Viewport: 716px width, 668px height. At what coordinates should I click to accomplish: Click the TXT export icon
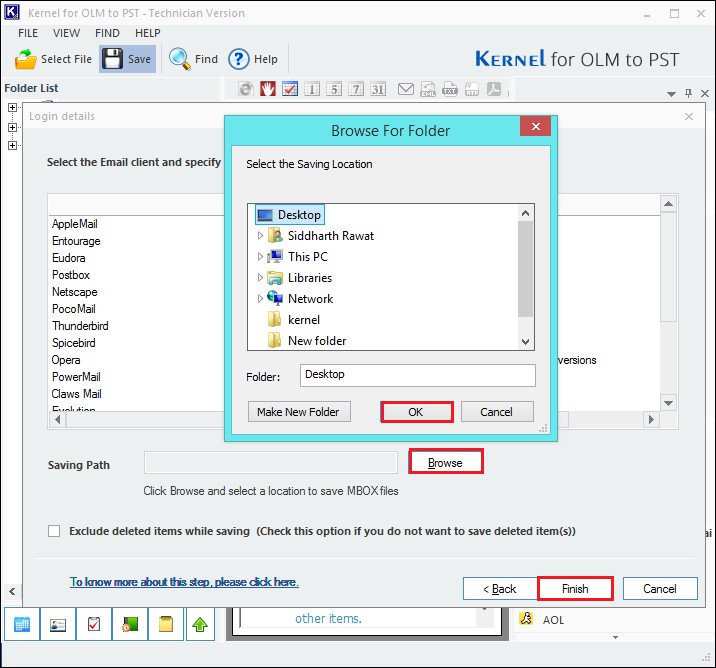[x=450, y=89]
